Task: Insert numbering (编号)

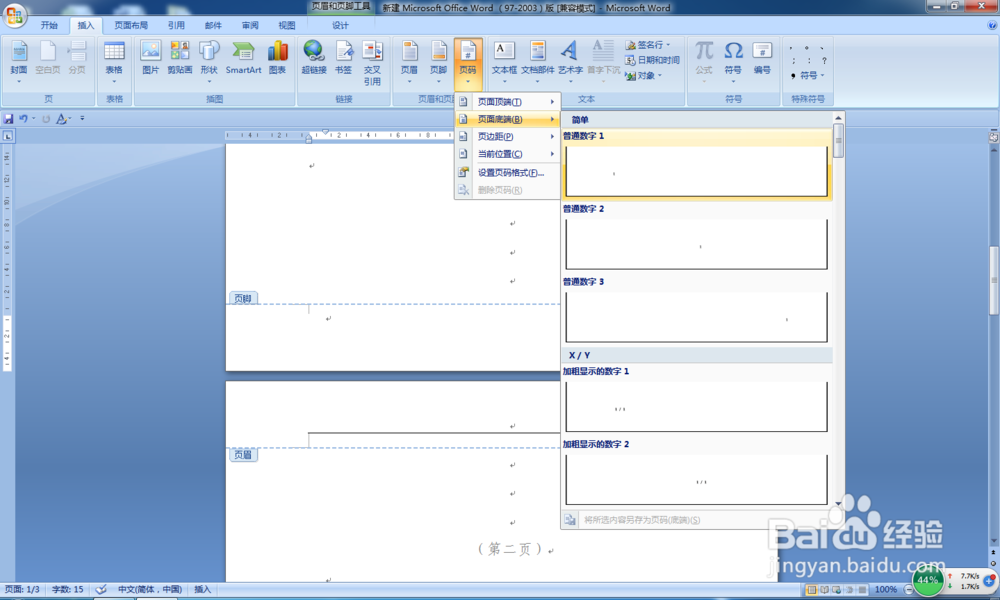Action: pos(762,58)
